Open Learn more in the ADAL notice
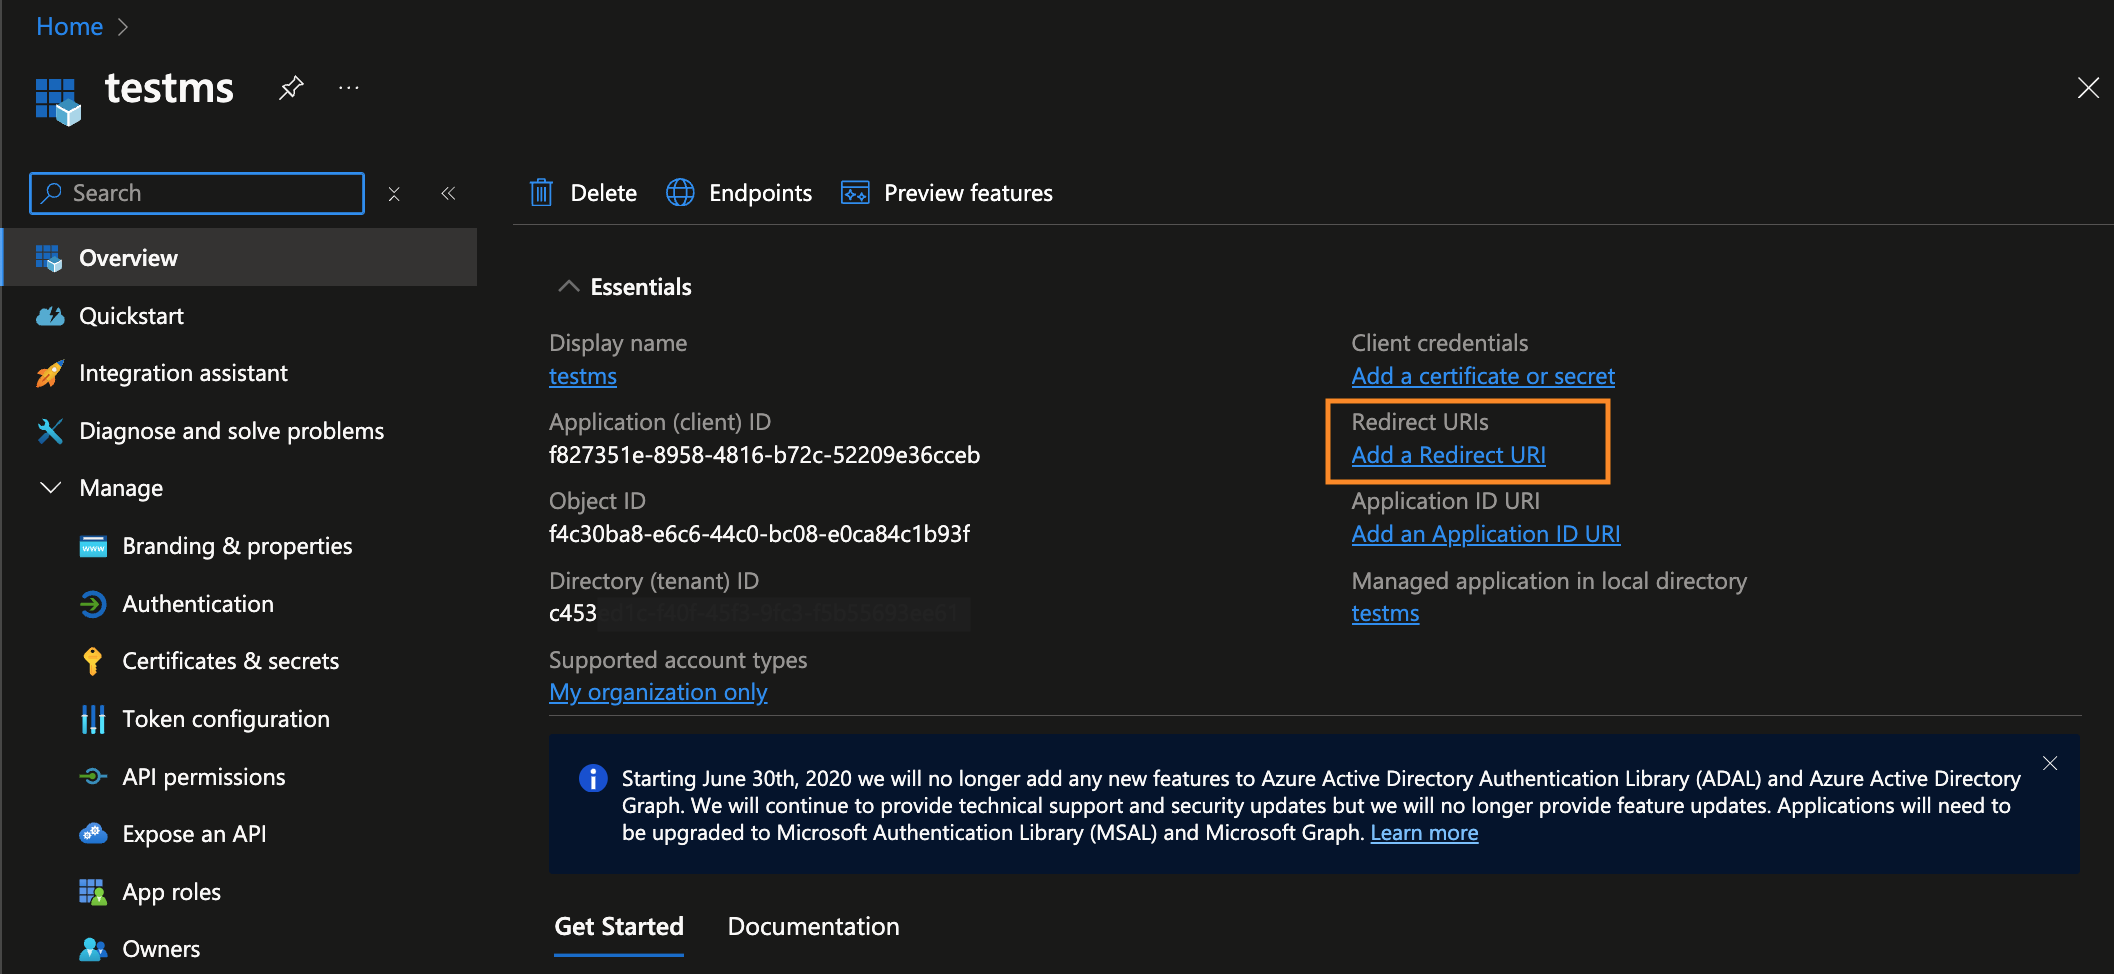The width and height of the screenshot is (2114, 974). [1424, 833]
